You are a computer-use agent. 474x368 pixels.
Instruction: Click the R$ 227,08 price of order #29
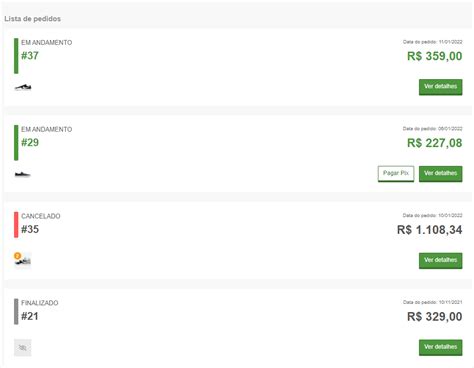click(434, 143)
